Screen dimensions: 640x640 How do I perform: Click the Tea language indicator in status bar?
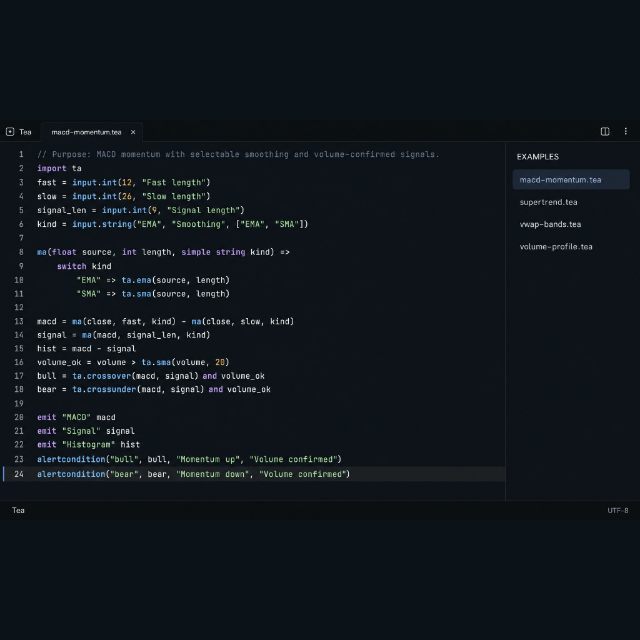click(18, 510)
